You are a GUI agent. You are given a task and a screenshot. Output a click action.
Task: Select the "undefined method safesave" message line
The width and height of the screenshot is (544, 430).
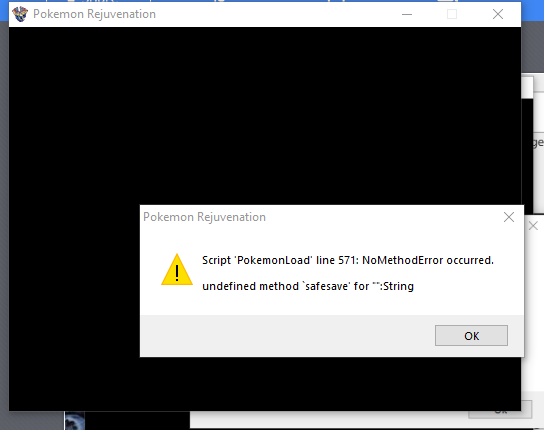(x=308, y=286)
